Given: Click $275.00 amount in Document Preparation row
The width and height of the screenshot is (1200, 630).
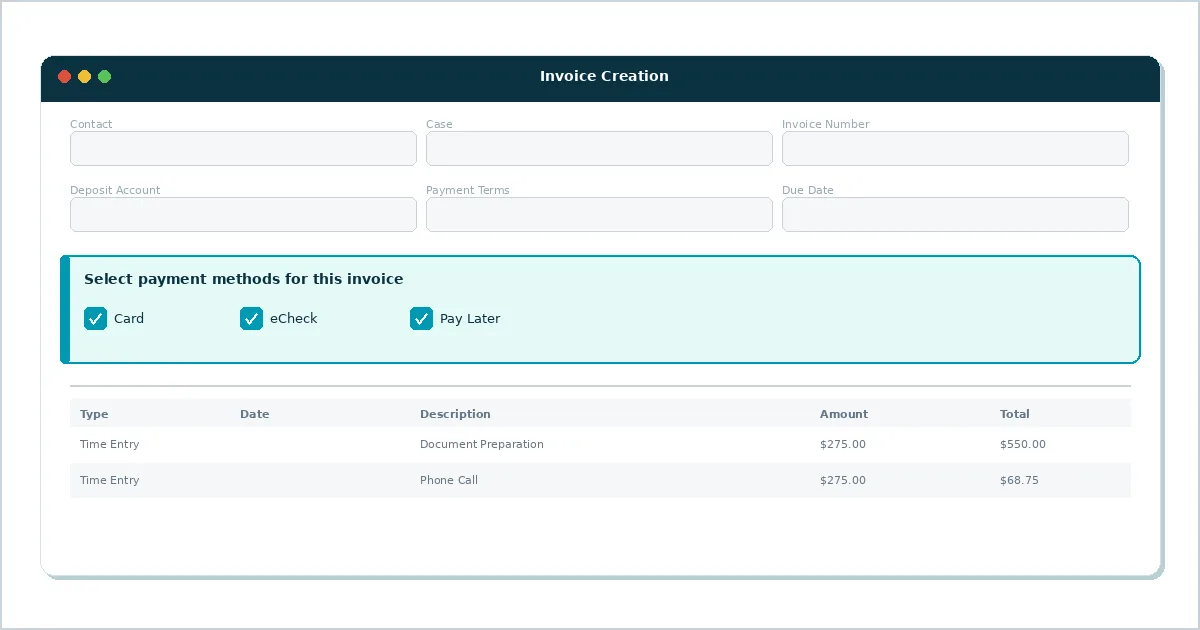Looking at the screenshot, I should [x=843, y=445].
